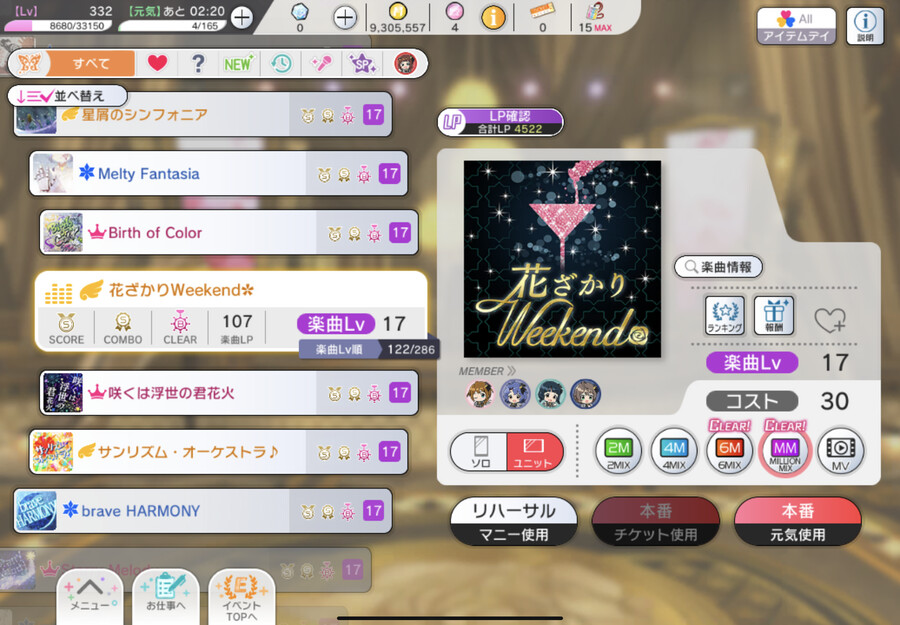Play the MV for the selected song
Viewport: 900px width, 625px height.
pyautogui.click(x=840, y=452)
